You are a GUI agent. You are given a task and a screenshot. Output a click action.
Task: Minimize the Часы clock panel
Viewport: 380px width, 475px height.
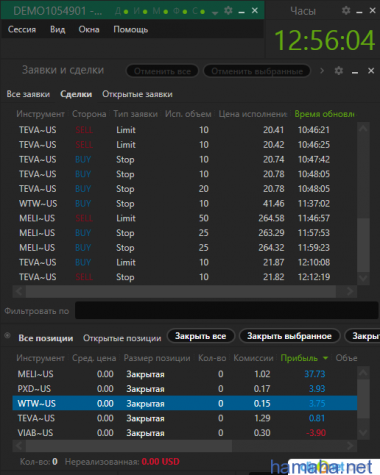(x=359, y=12)
